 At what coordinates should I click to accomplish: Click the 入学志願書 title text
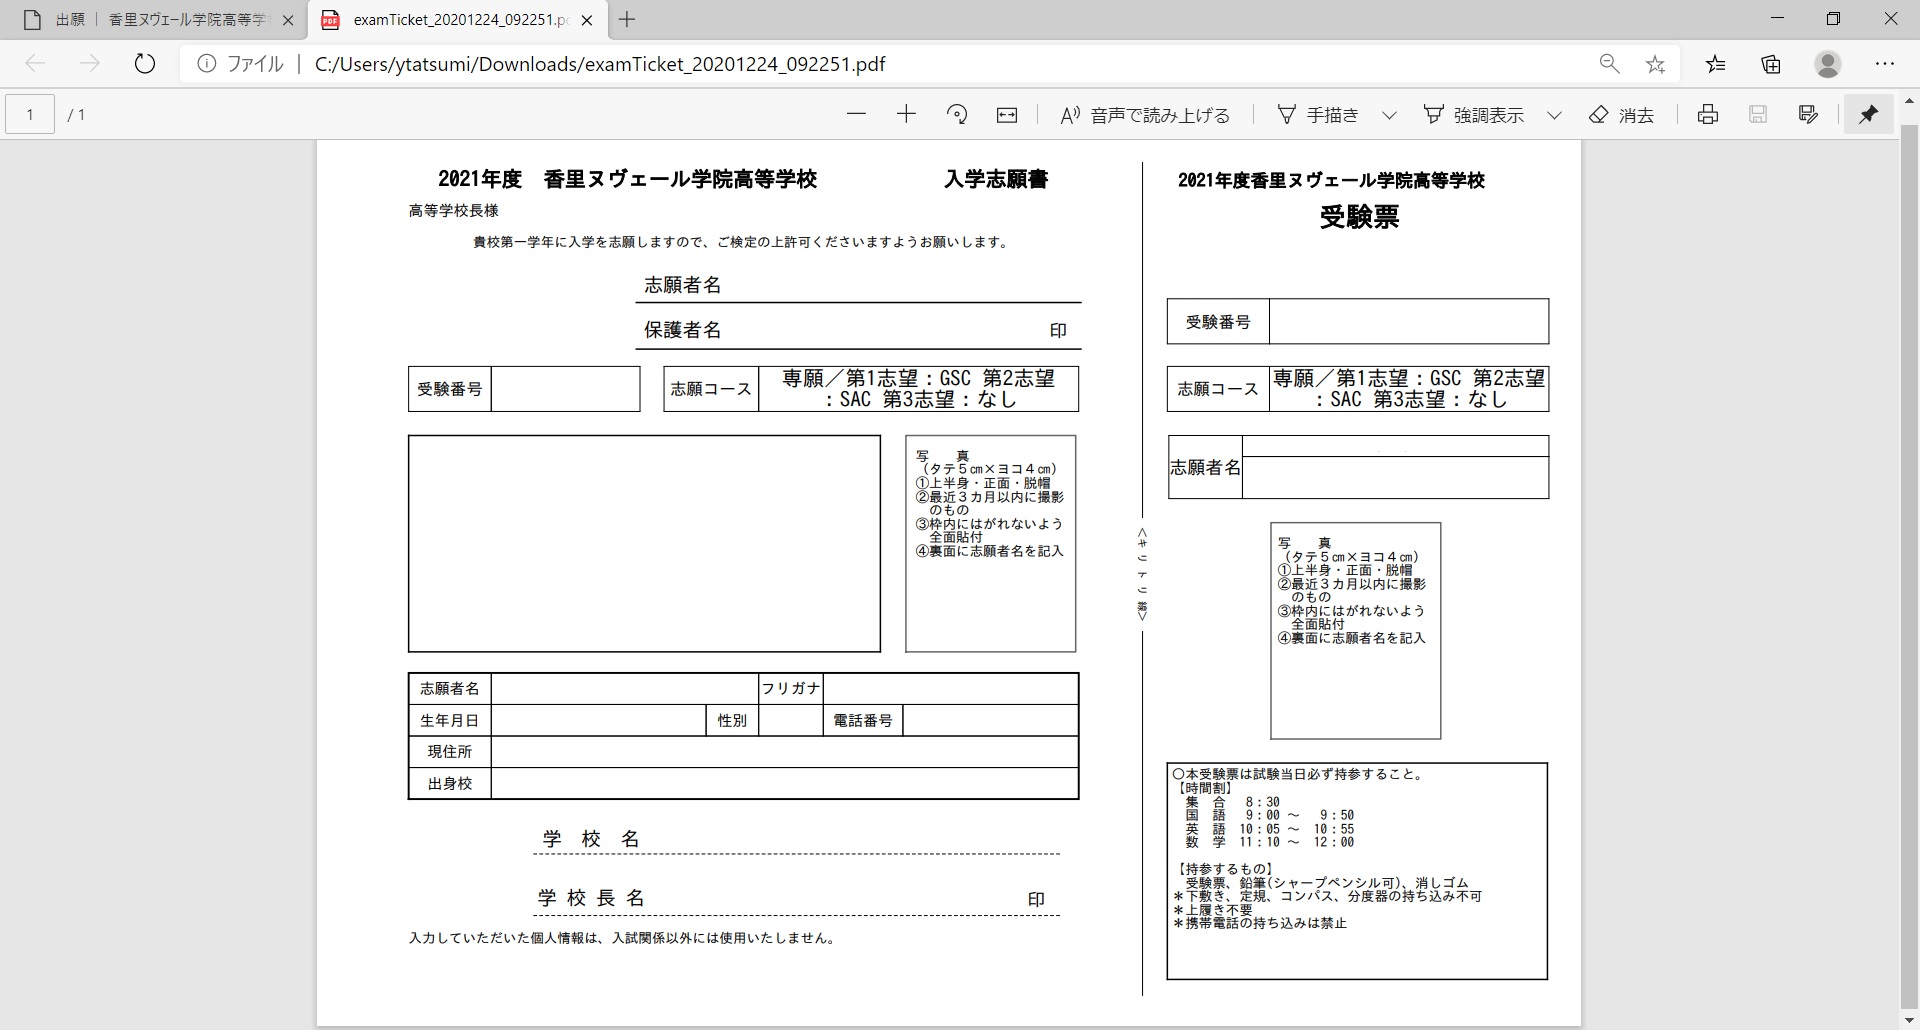pos(996,179)
